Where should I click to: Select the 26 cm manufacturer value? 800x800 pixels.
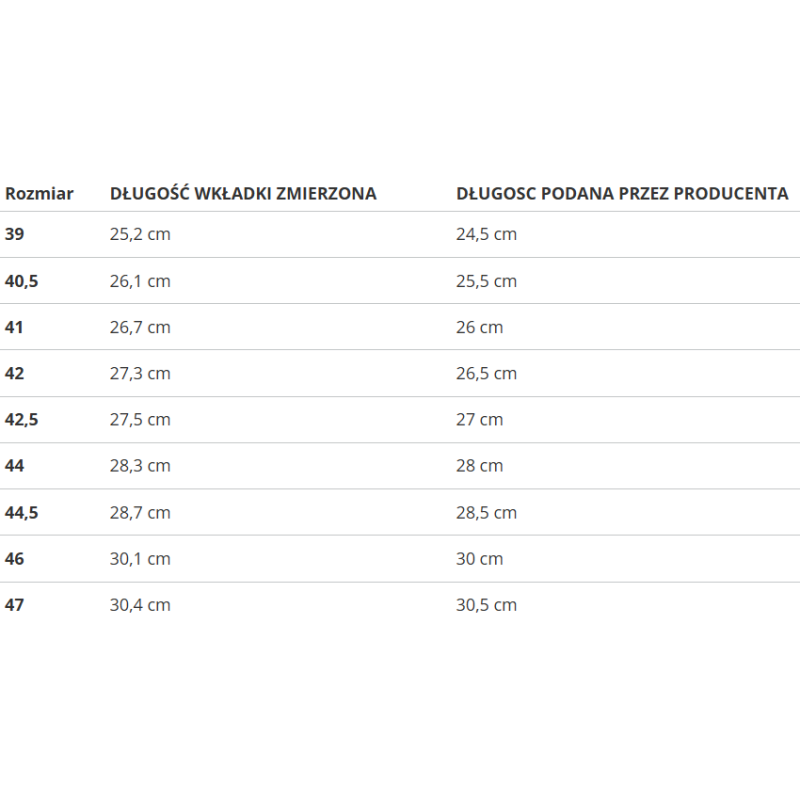click(x=480, y=327)
